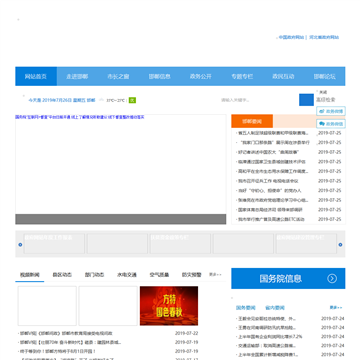The width and height of the screenshot is (360, 360).
Task: Click the carousel right arrow icon
Action: click(x=340, y=245)
